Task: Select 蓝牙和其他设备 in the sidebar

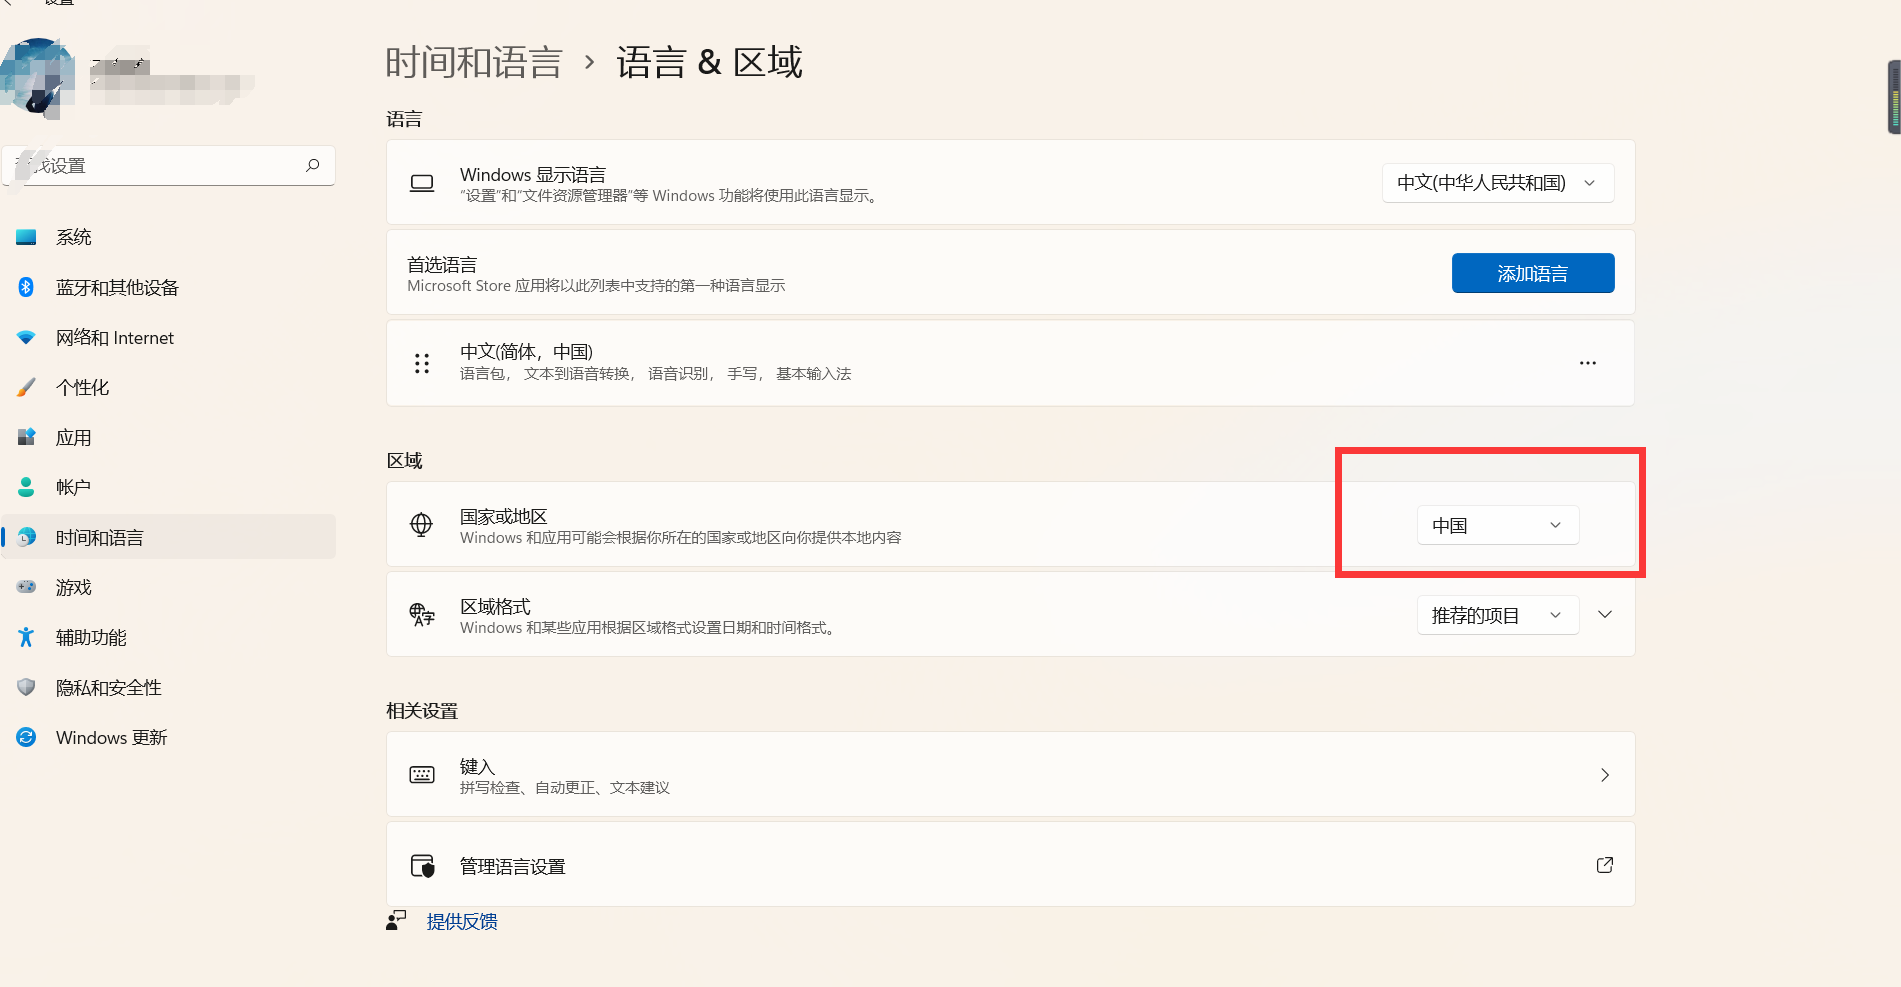Action: pos(168,287)
